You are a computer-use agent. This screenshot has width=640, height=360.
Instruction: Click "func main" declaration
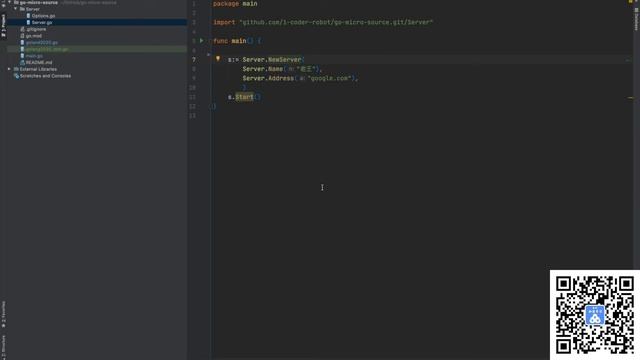(x=229, y=41)
